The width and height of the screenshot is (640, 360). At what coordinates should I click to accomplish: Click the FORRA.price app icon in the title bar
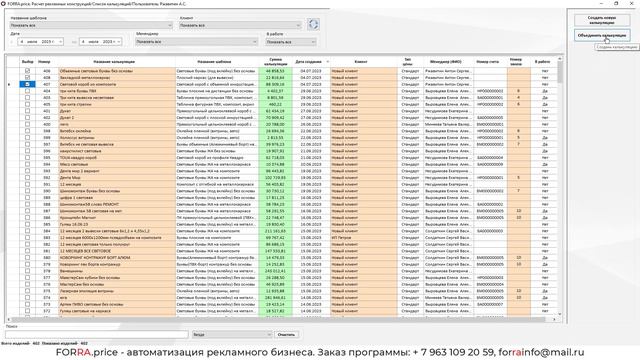[3, 4]
